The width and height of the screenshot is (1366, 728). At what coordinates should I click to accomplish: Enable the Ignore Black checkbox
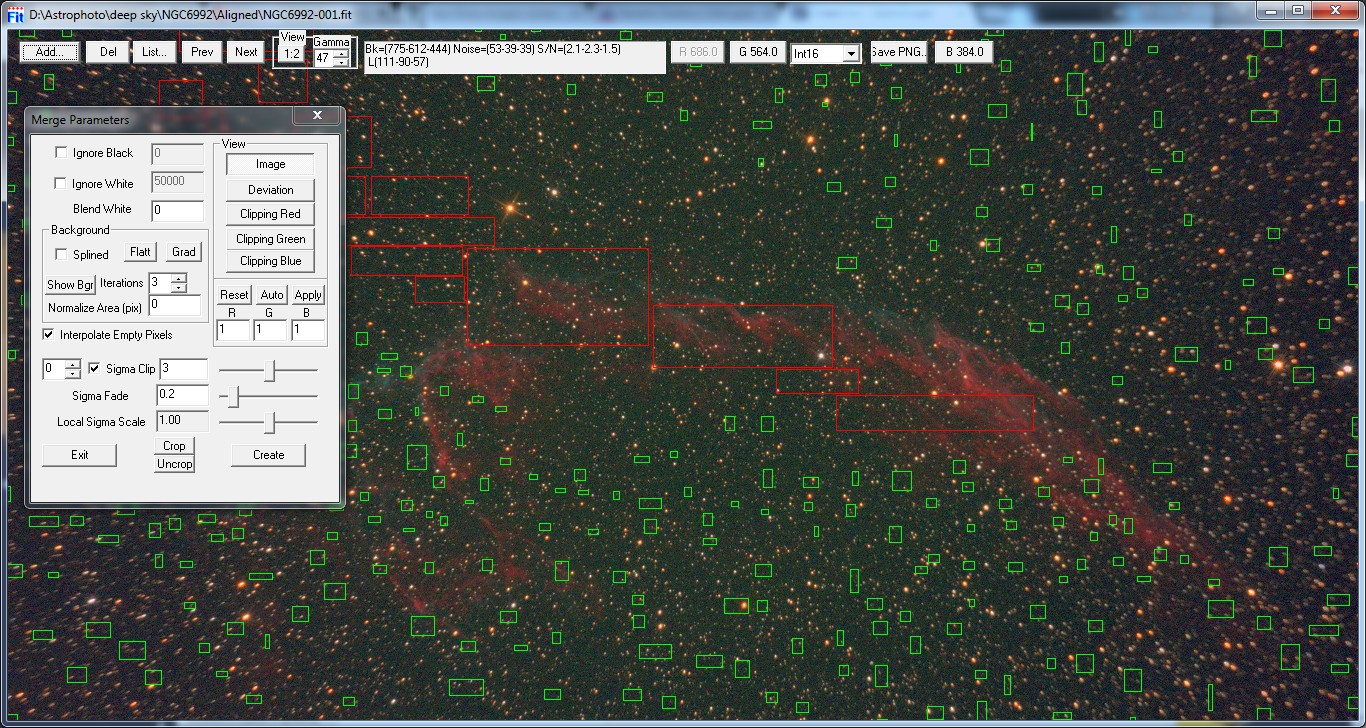[x=62, y=153]
